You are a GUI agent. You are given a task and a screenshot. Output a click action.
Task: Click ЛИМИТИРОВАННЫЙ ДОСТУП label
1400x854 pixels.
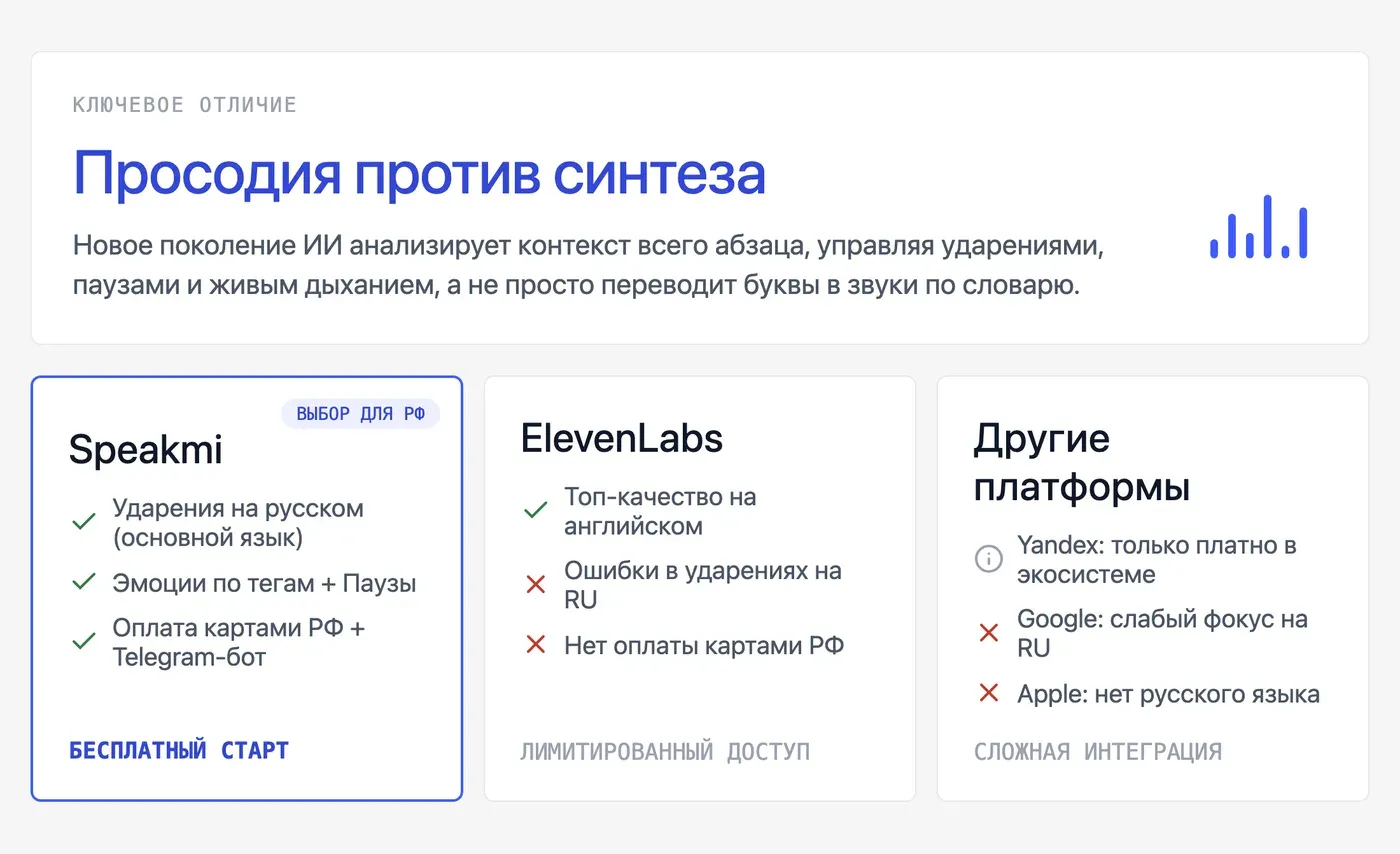click(665, 751)
